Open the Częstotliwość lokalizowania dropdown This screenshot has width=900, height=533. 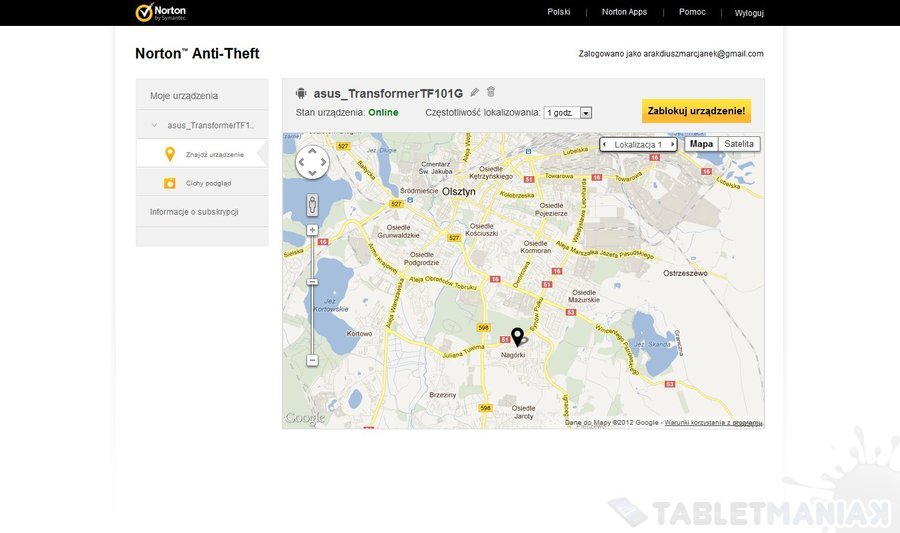coord(568,112)
